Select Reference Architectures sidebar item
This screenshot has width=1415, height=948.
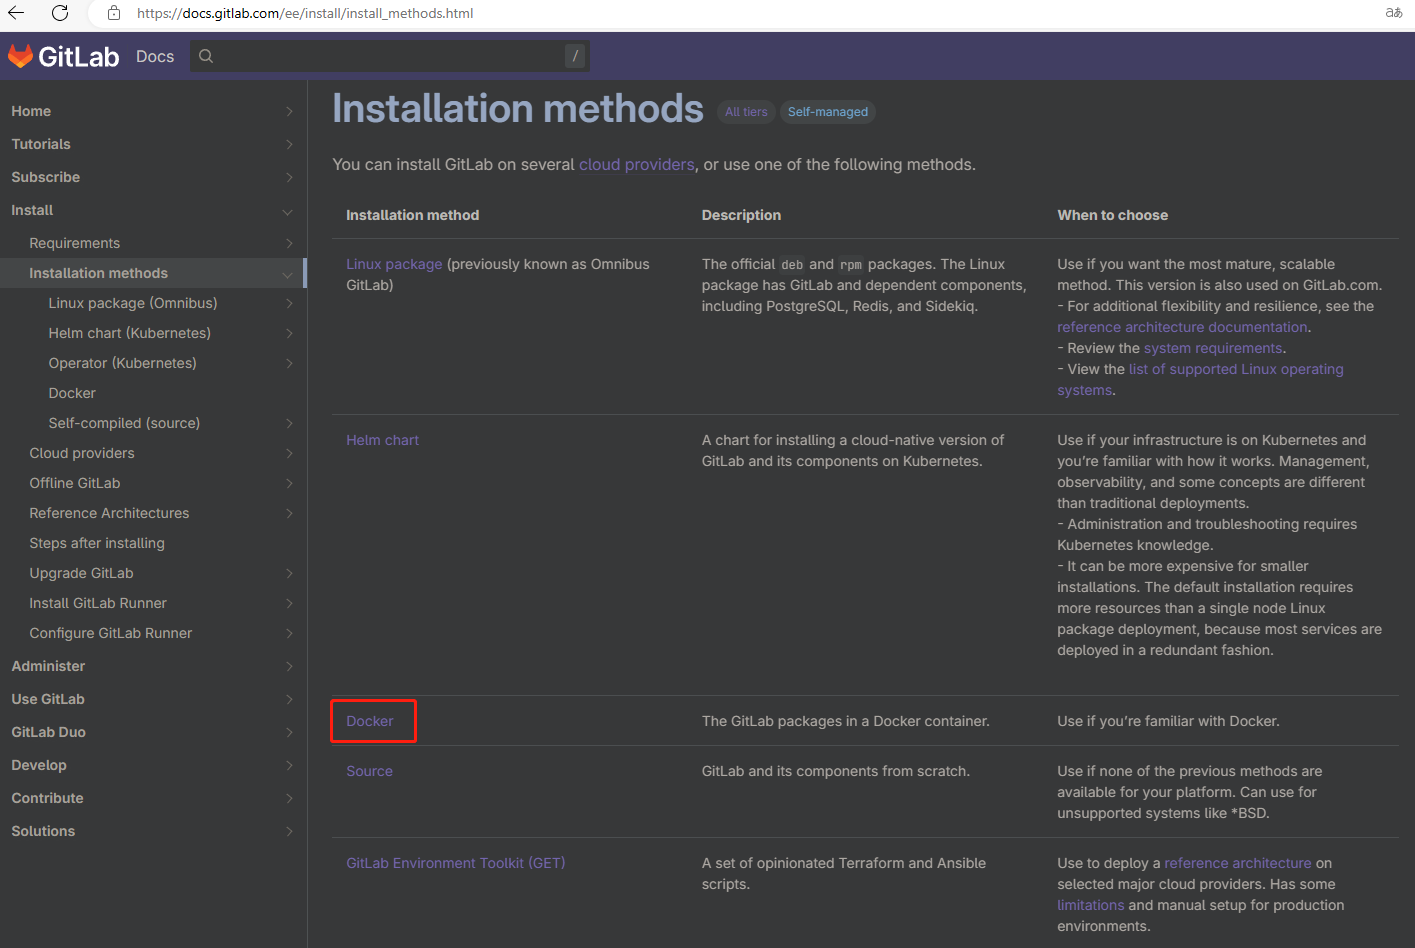tap(109, 513)
